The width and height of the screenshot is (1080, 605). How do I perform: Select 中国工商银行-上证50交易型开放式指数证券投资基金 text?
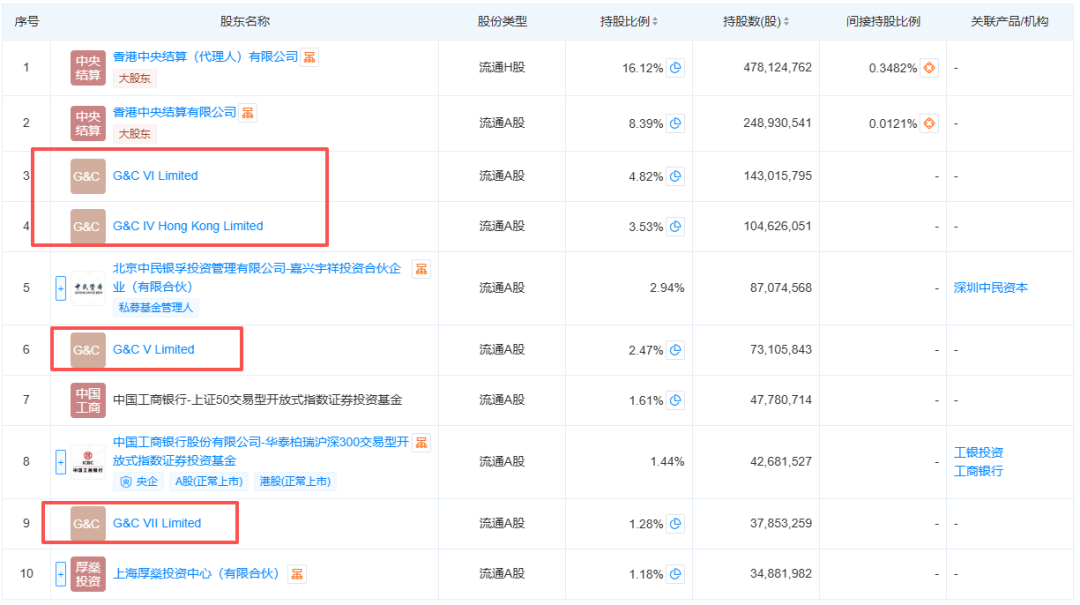258,400
